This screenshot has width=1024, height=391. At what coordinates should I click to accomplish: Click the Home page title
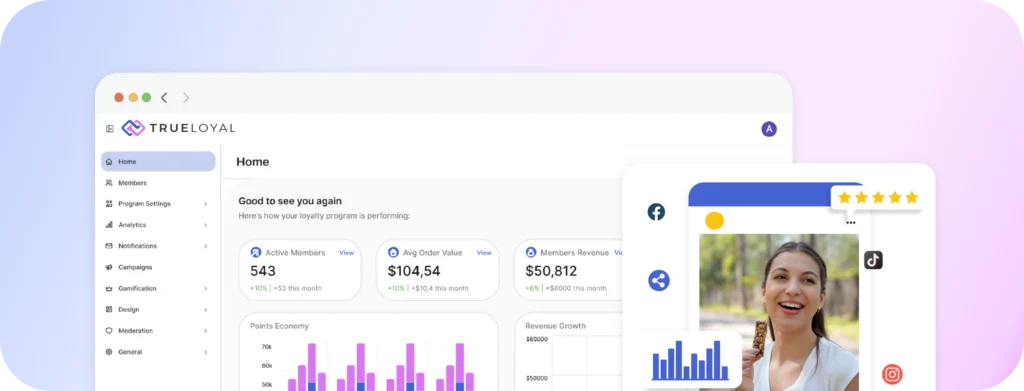coord(252,162)
